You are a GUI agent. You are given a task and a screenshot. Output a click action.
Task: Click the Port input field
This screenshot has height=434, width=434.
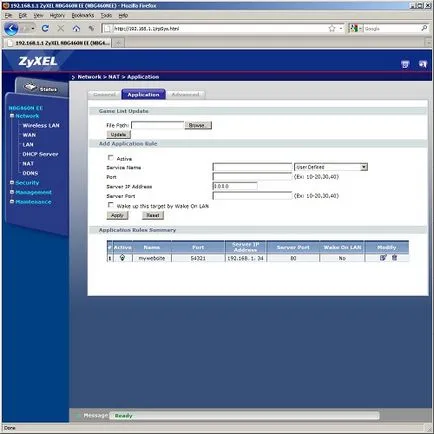[252, 176]
